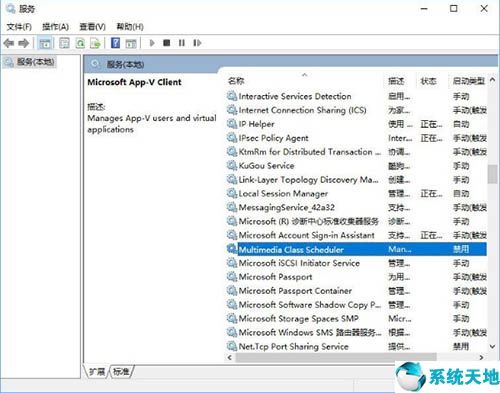This screenshot has height=393, width=500.
Task: Select Microsoft (R) 诊断中心标准收集器服务 row
Action: pyautogui.click(x=356, y=221)
